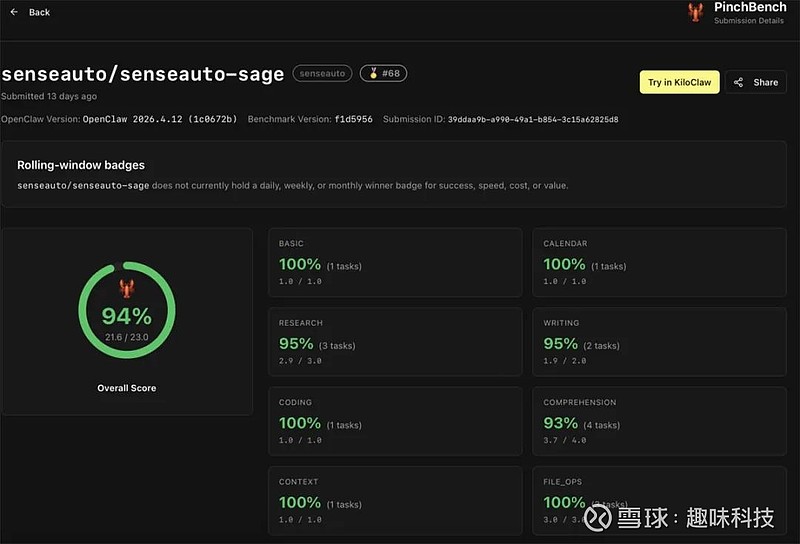Click the 93% value under COMPREHENSION

(560, 423)
